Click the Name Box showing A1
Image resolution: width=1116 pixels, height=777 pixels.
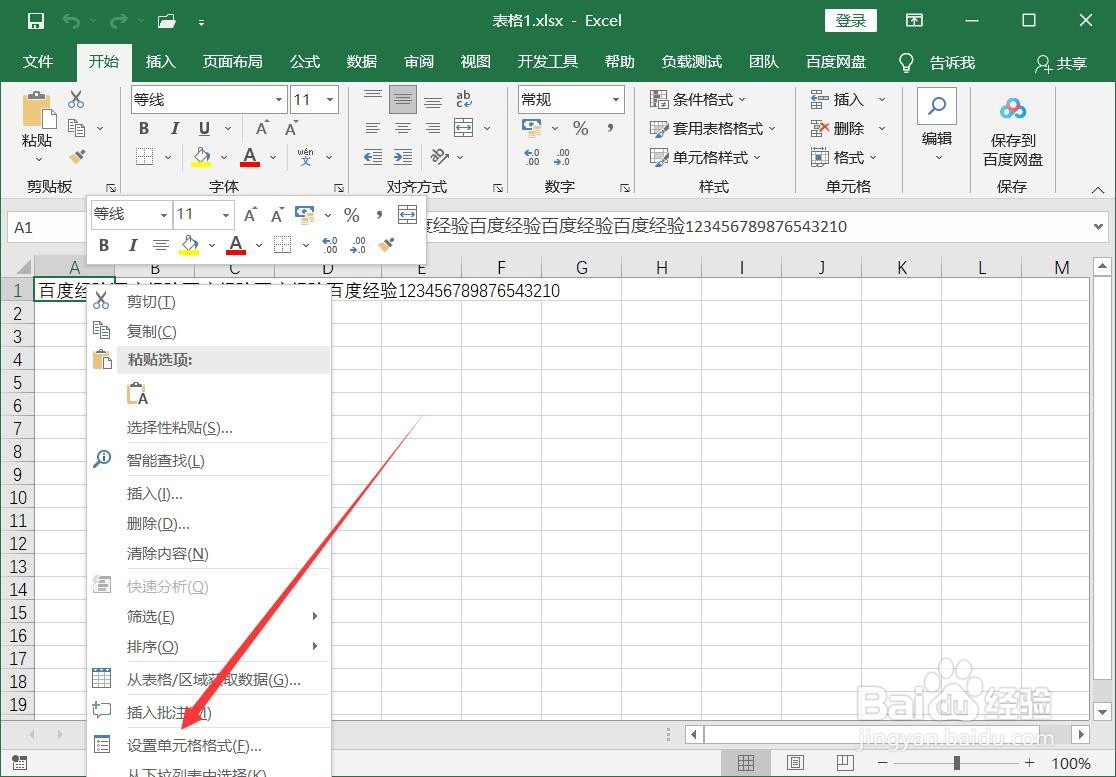(46, 228)
